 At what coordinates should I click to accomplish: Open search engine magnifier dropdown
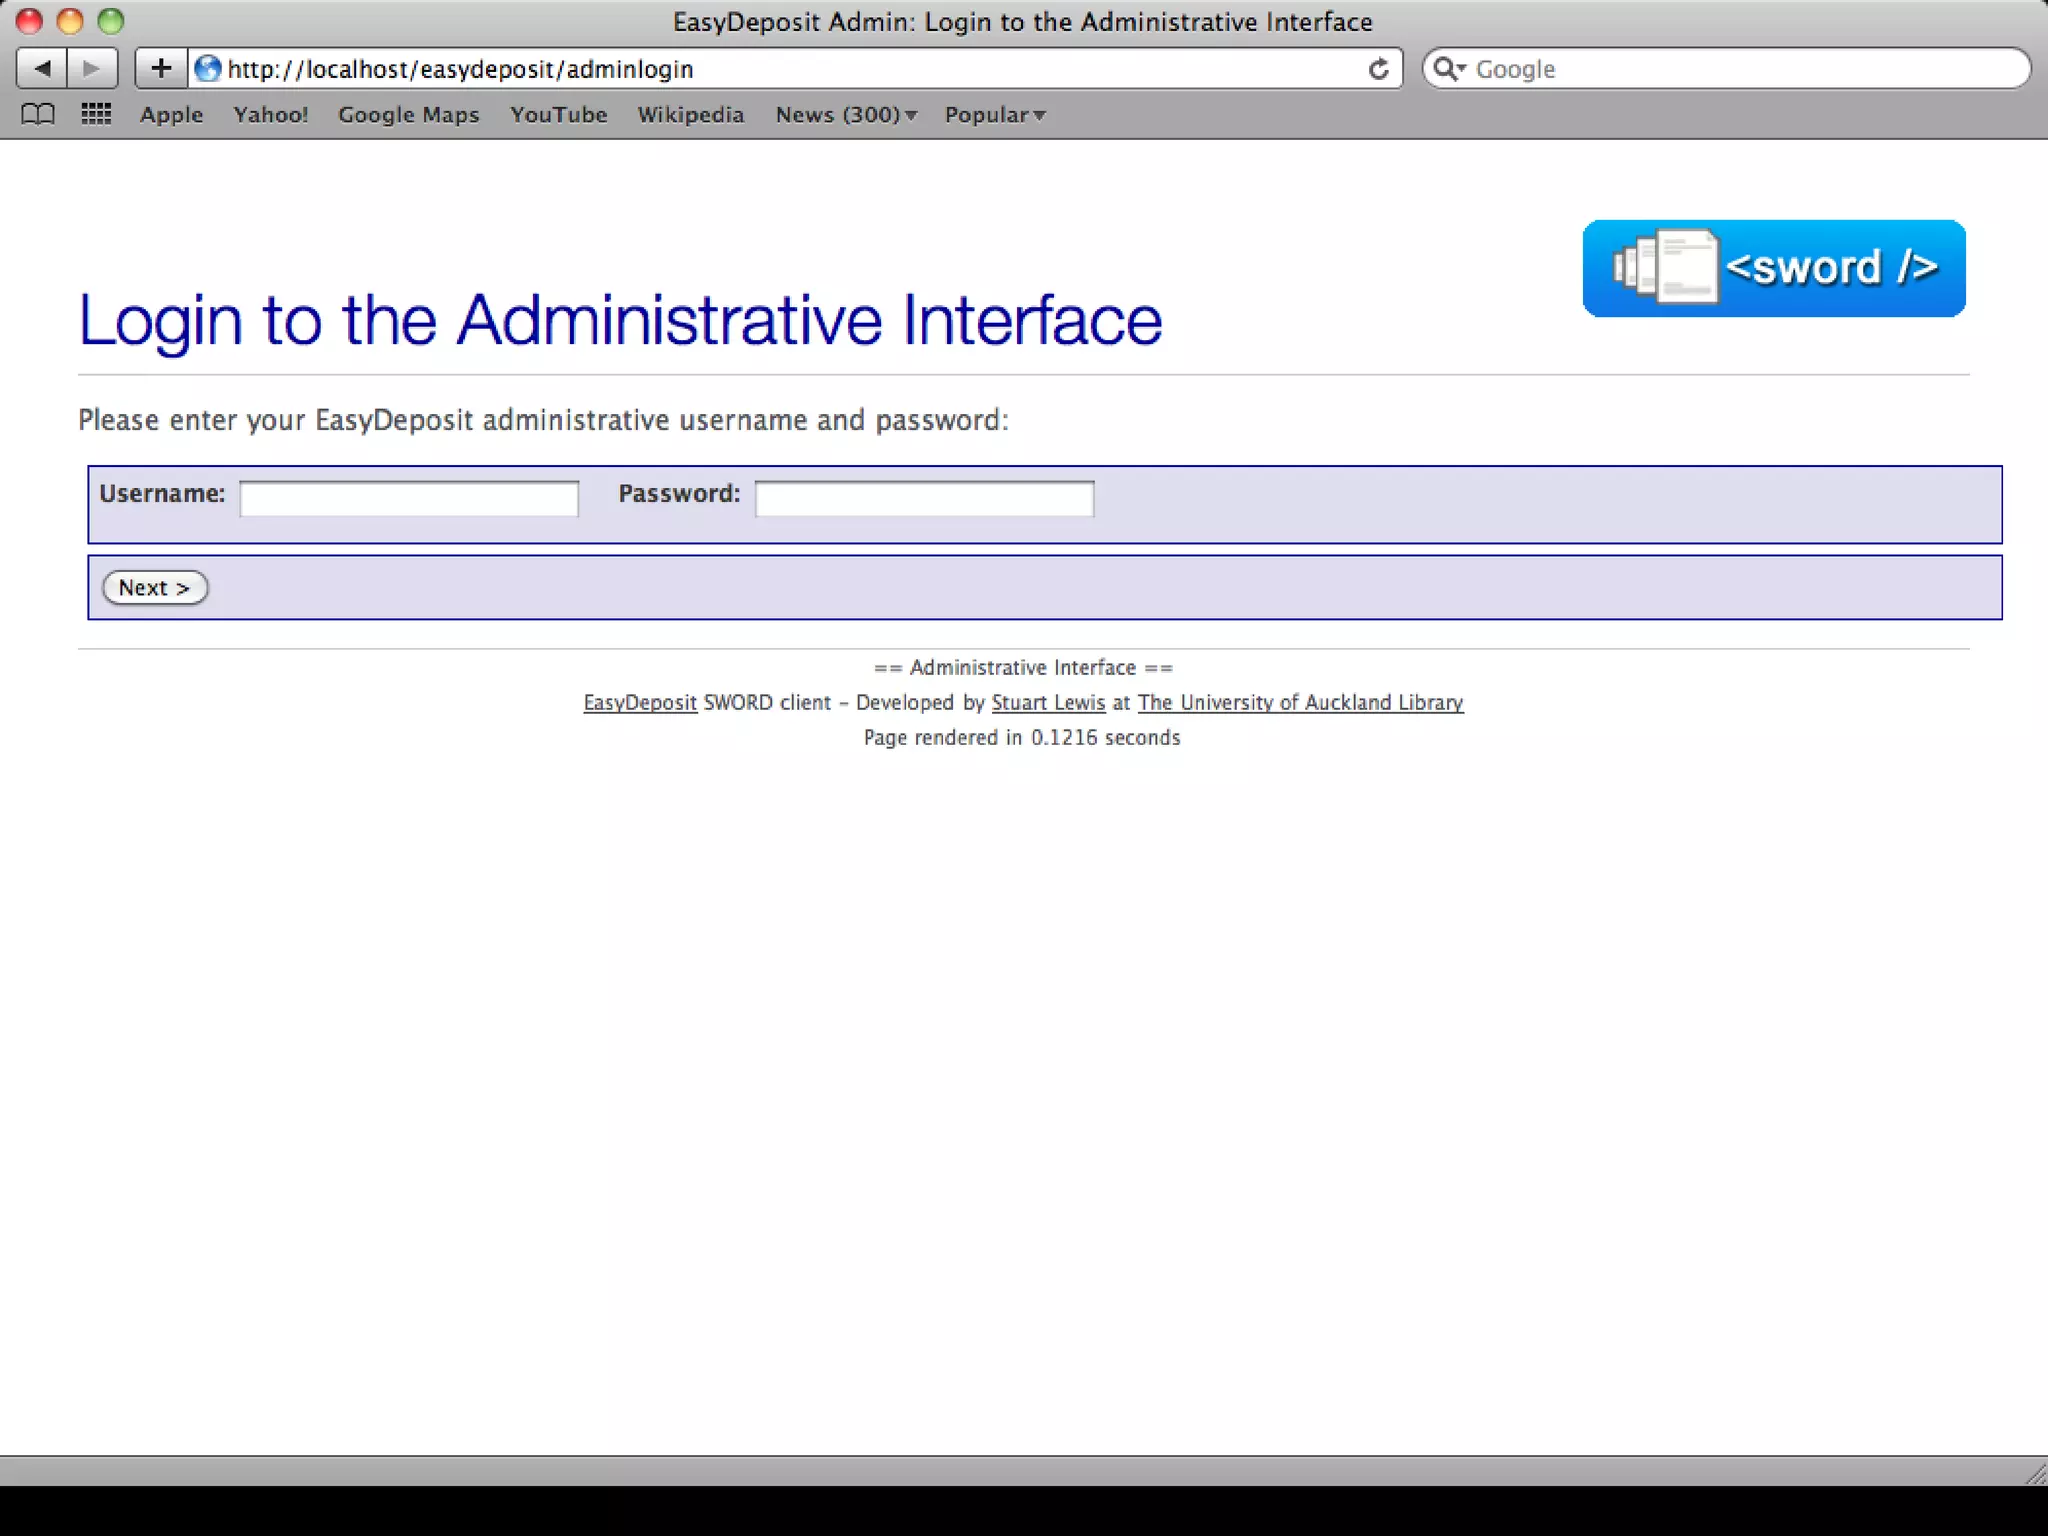click(x=1448, y=69)
